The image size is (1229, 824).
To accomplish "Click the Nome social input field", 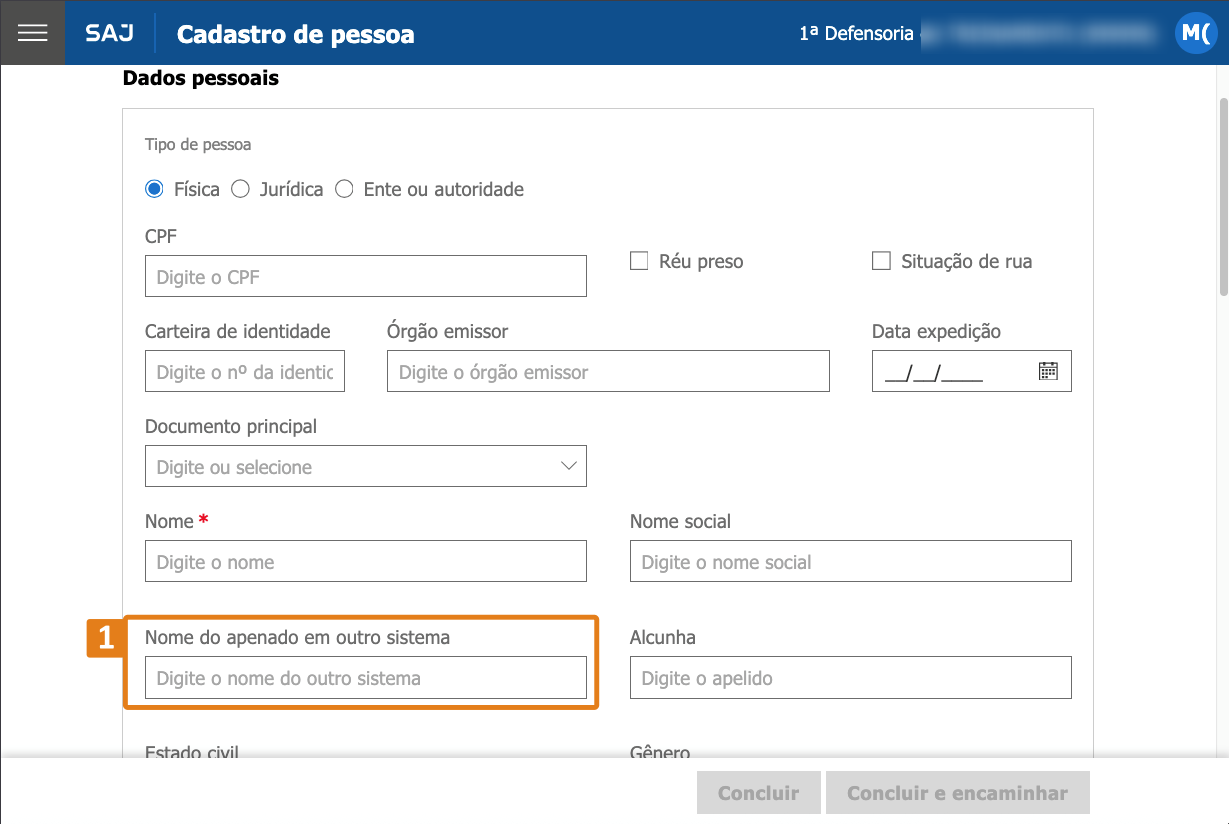I will pyautogui.click(x=851, y=561).
